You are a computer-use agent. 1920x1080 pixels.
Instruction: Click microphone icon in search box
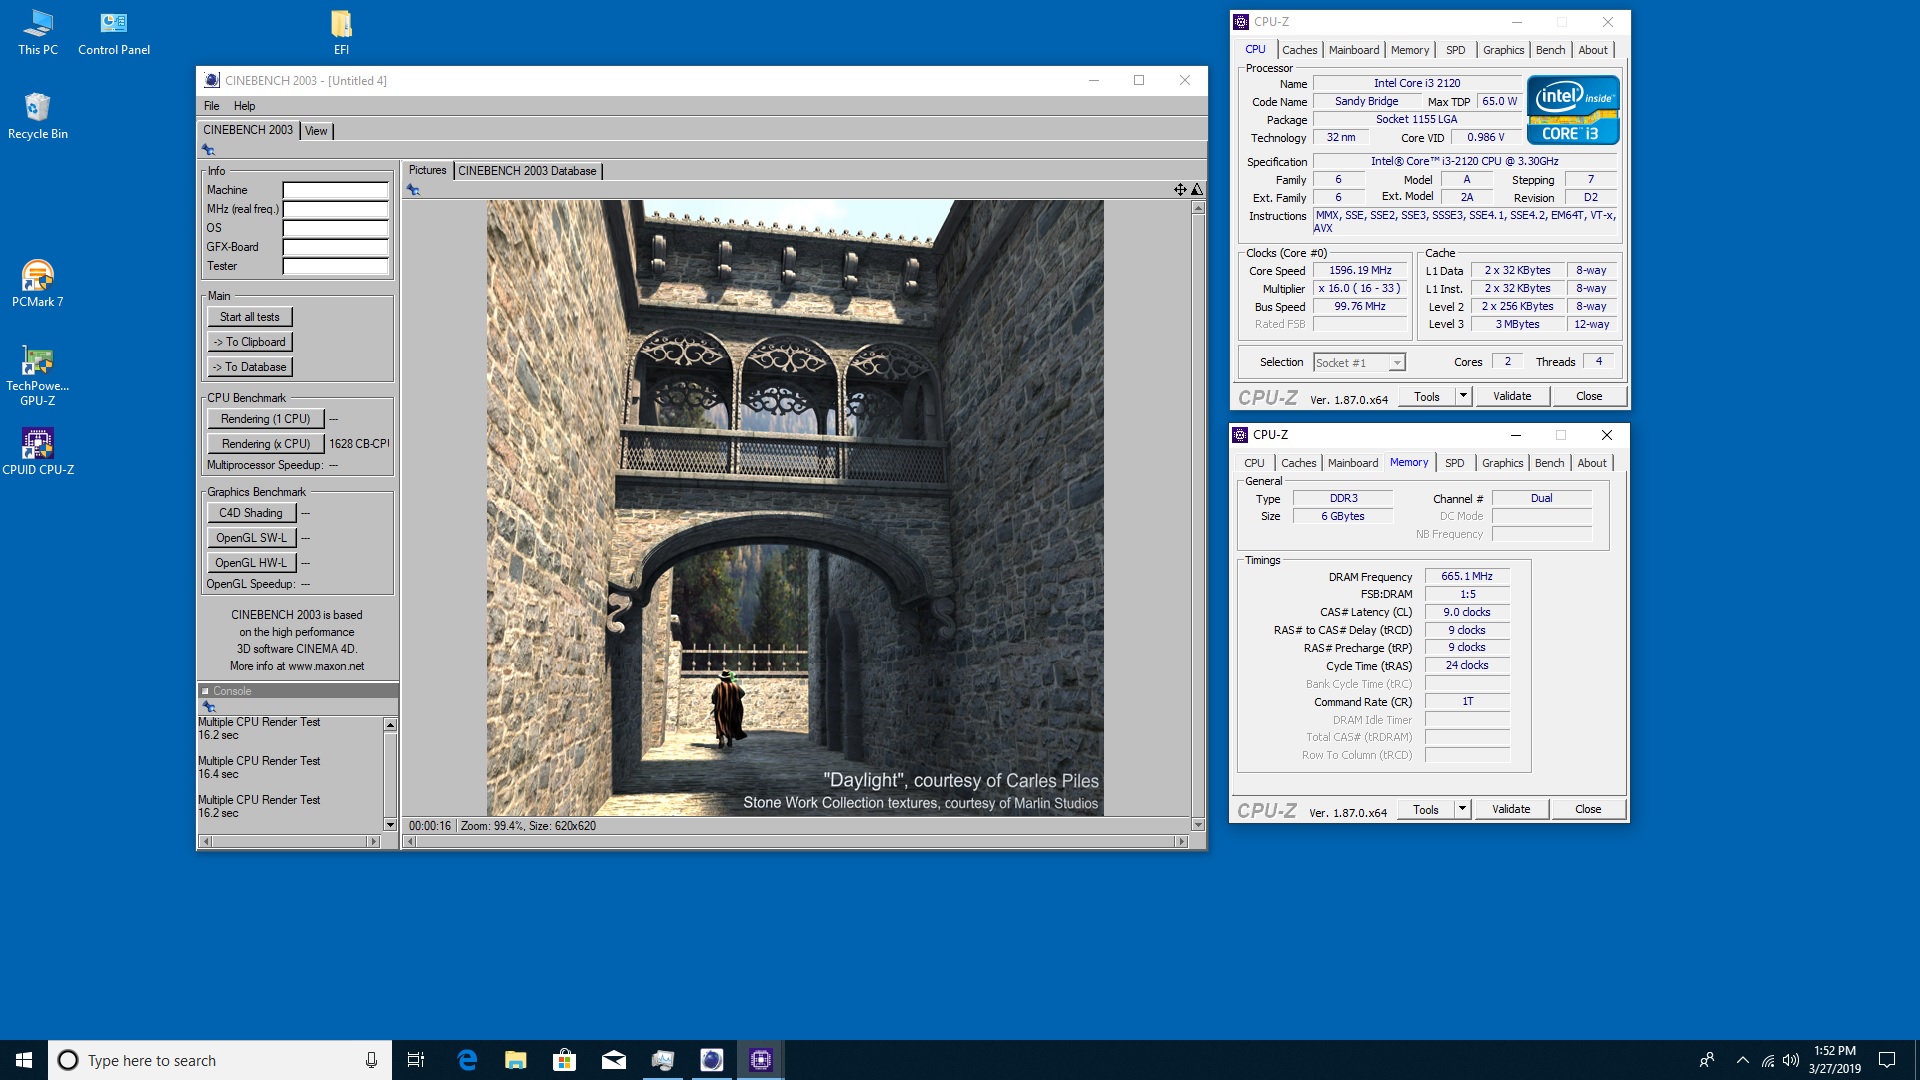coord(371,1060)
